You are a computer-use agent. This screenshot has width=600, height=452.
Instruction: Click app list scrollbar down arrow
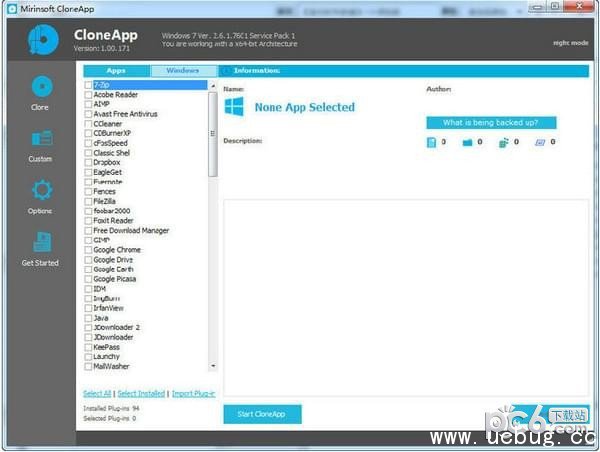pyautogui.click(x=213, y=366)
